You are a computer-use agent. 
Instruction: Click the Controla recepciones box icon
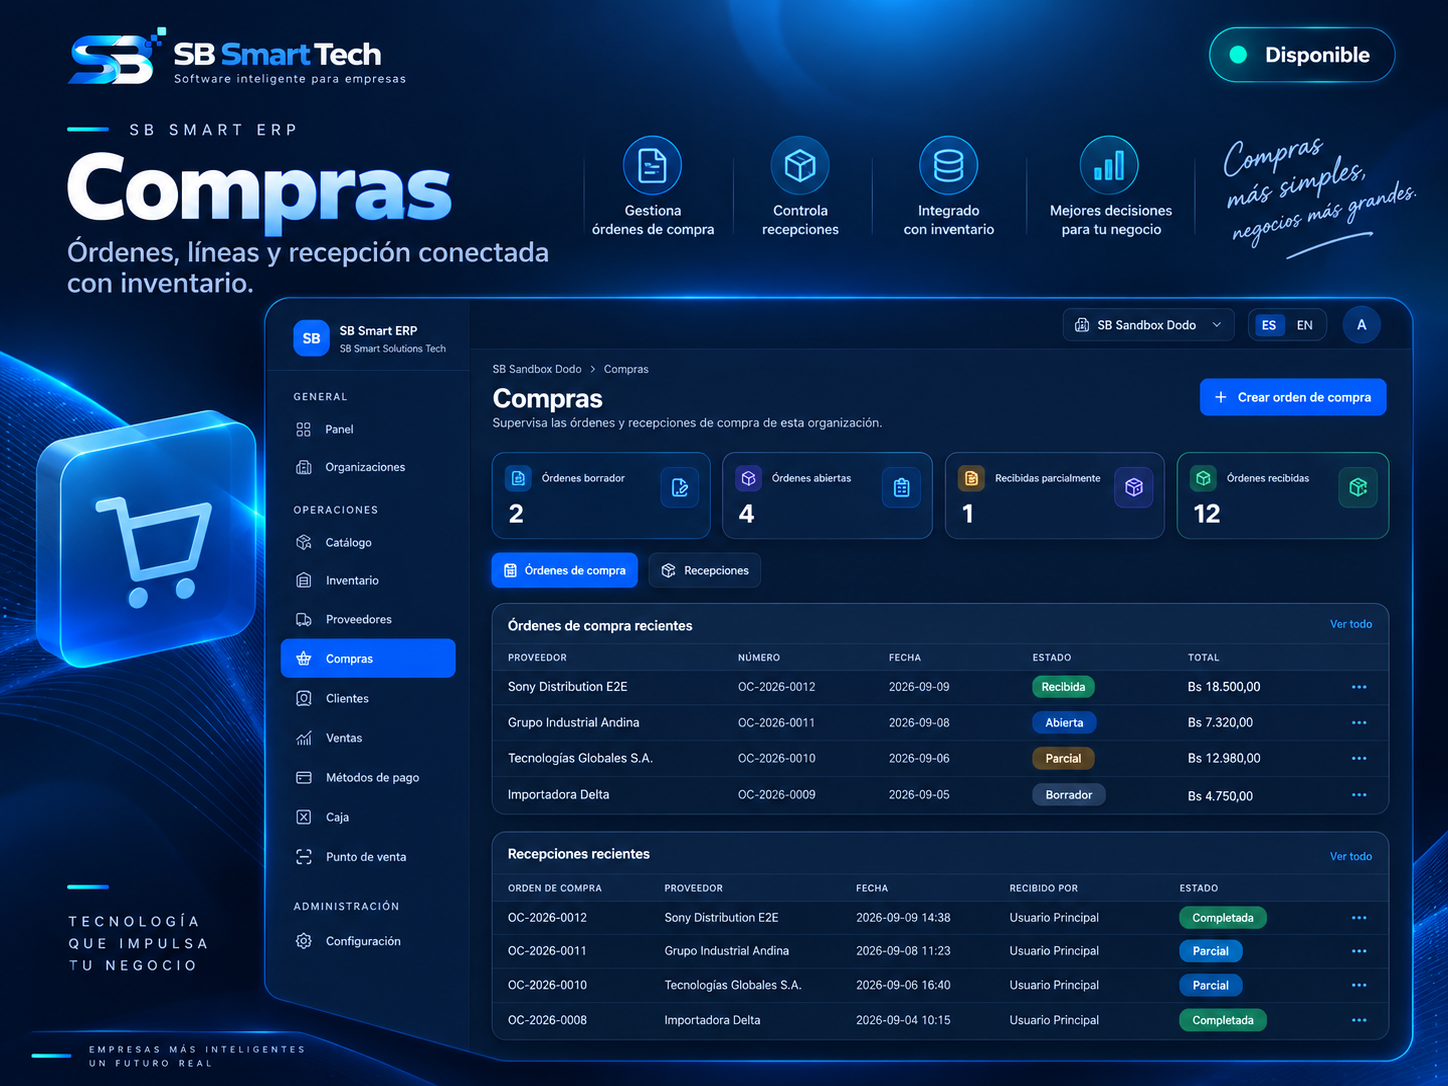(x=800, y=165)
